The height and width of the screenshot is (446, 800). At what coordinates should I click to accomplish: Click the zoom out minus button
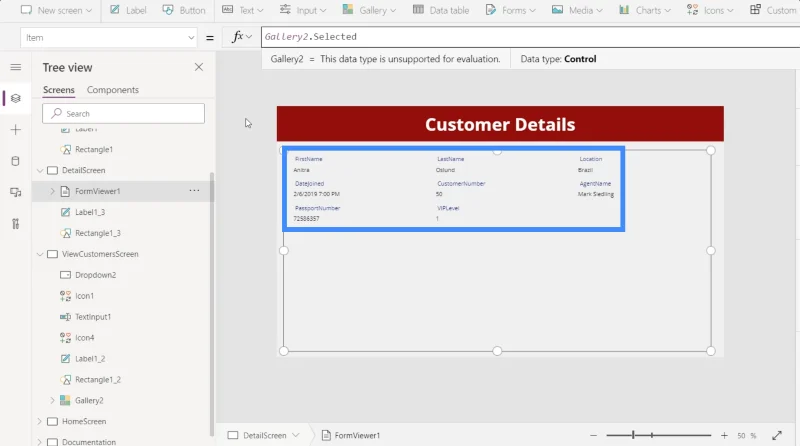click(x=593, y=435)
